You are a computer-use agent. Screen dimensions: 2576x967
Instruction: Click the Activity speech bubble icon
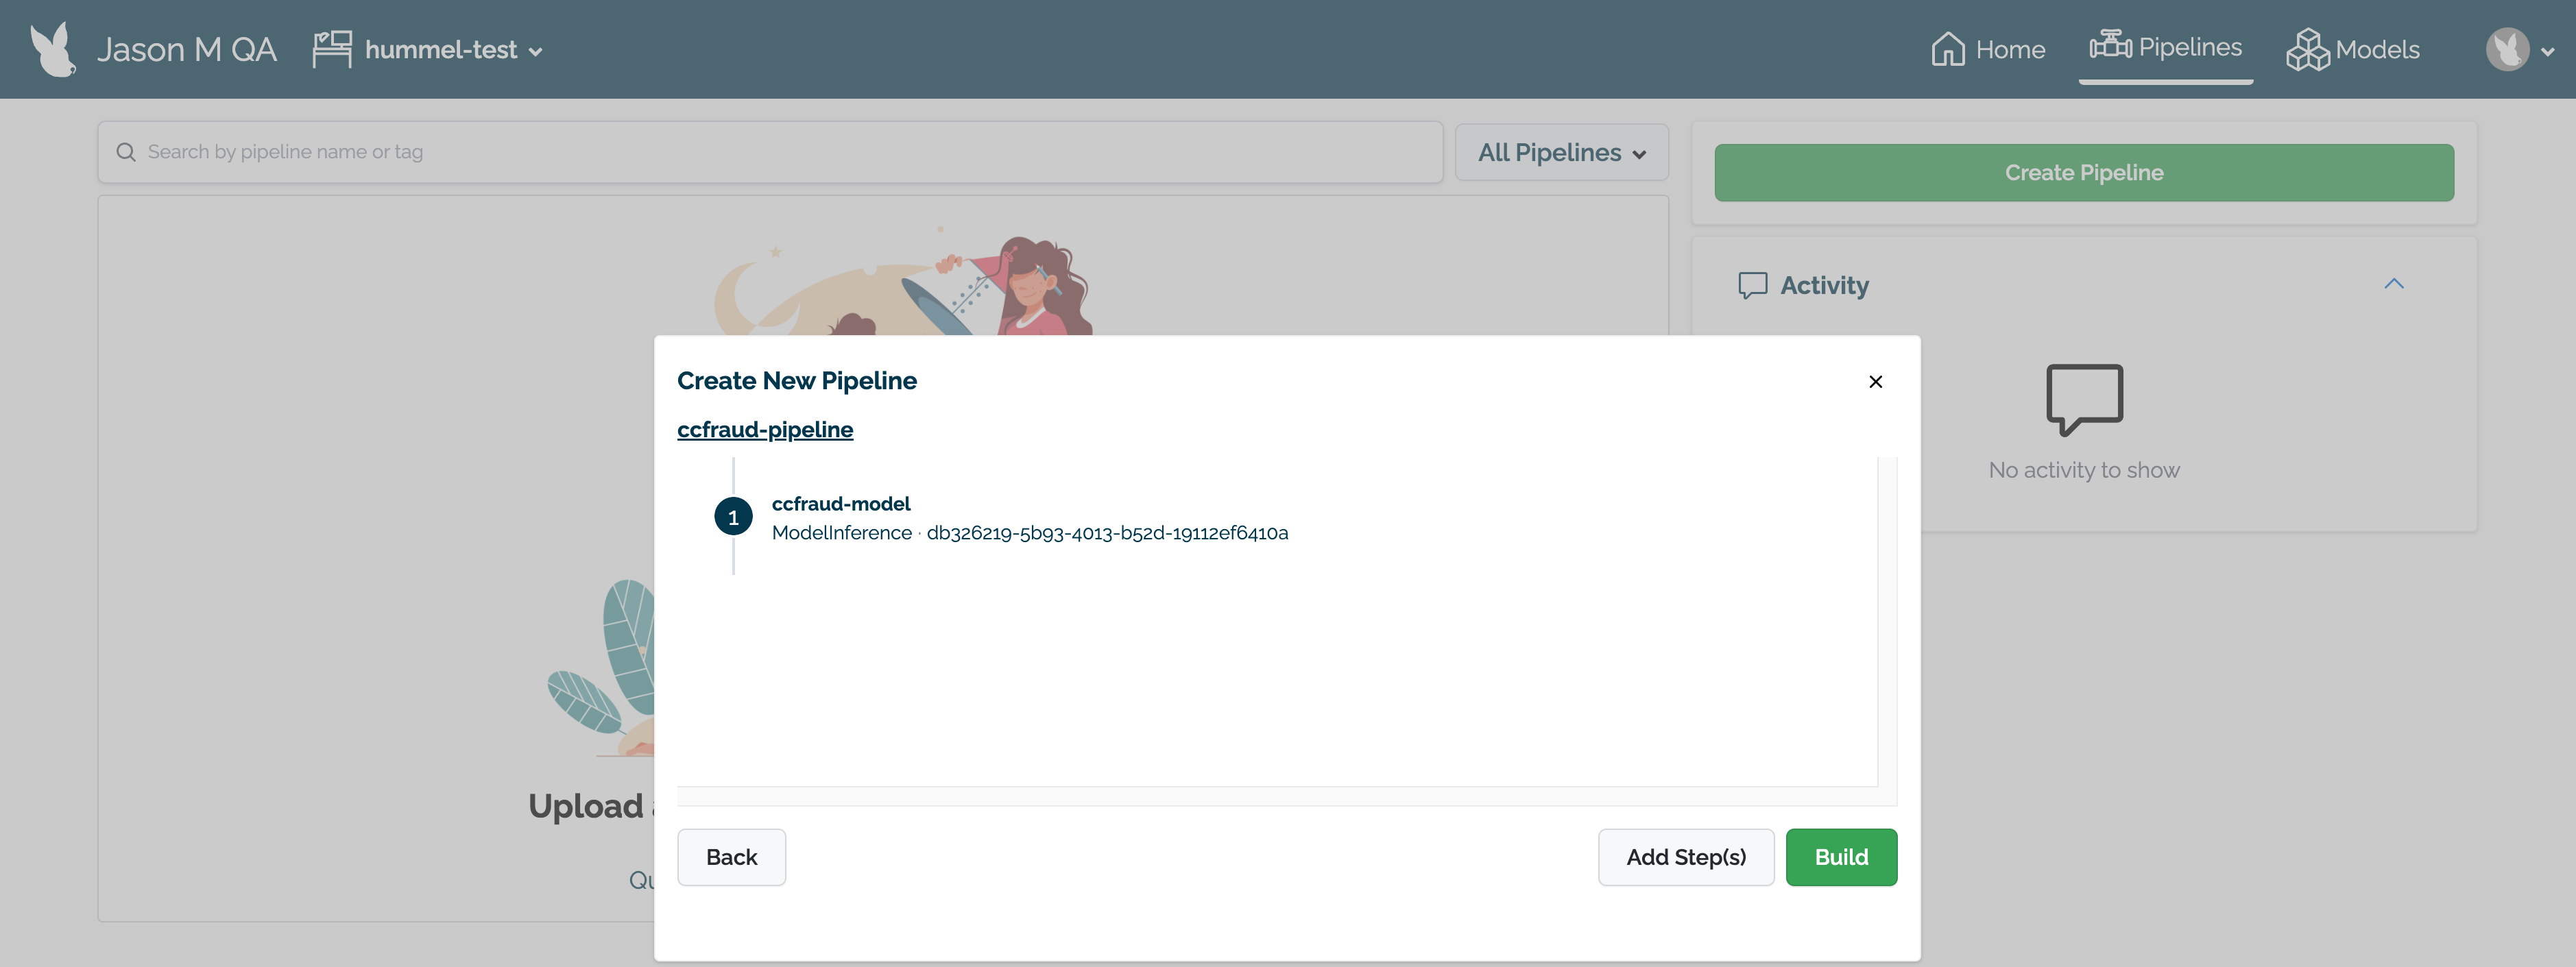[1752, 286]
